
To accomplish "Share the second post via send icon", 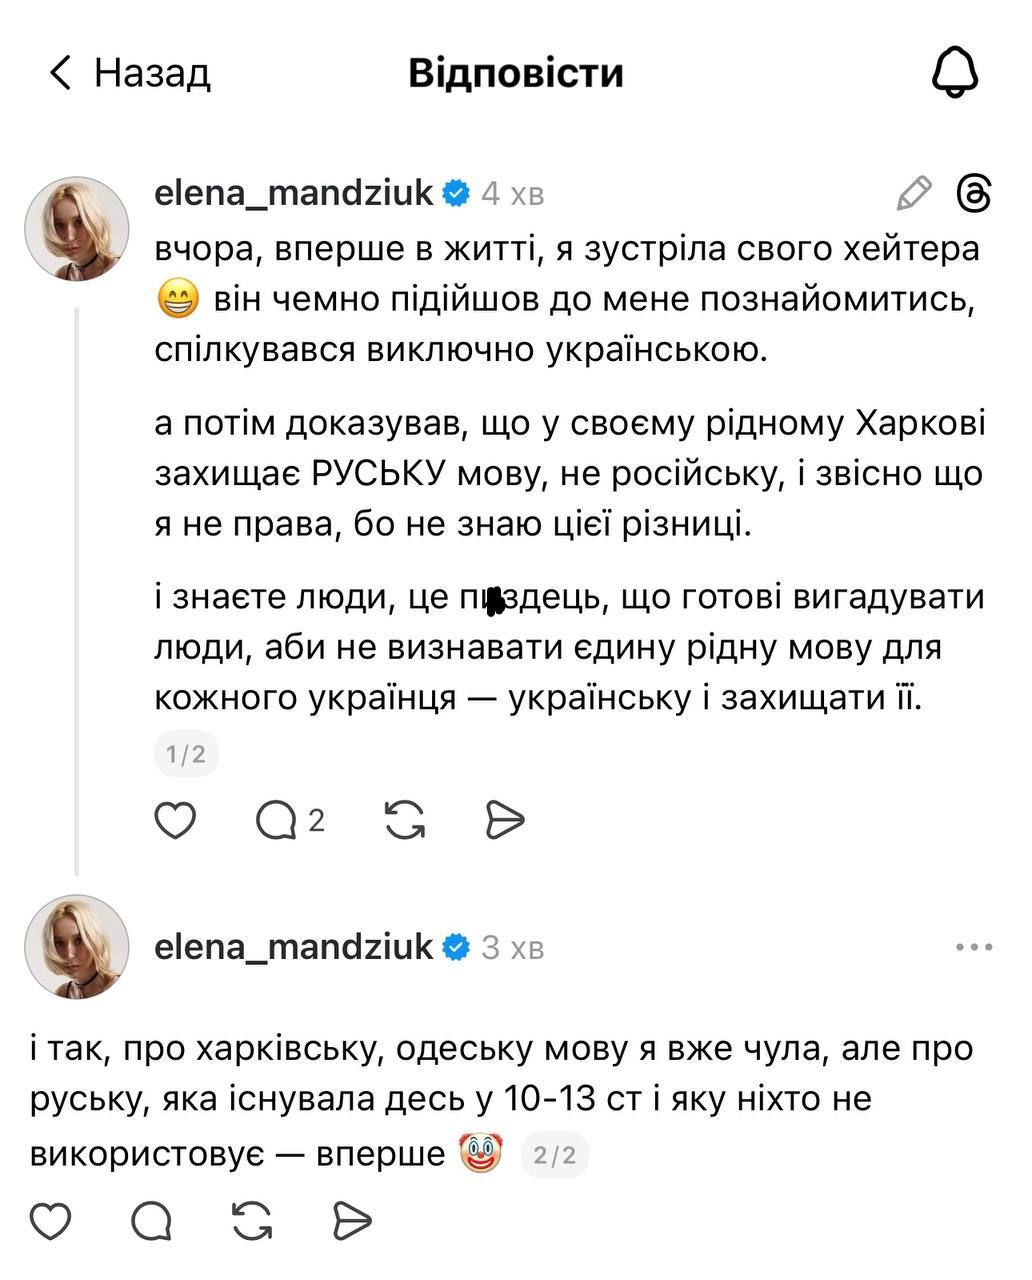I will pos(352,1220).
